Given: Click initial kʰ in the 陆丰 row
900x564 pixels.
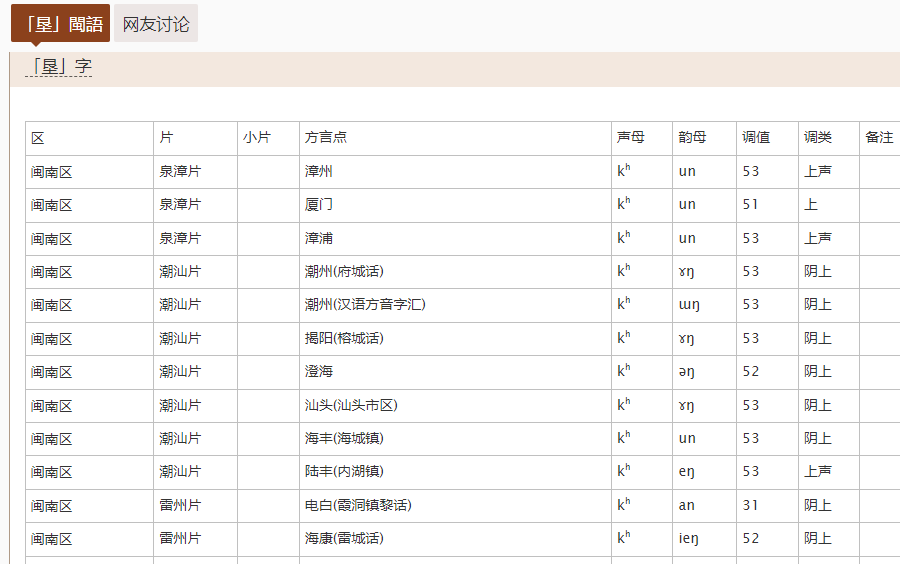Looking at the screenshot, I should (x=624, y=470).
